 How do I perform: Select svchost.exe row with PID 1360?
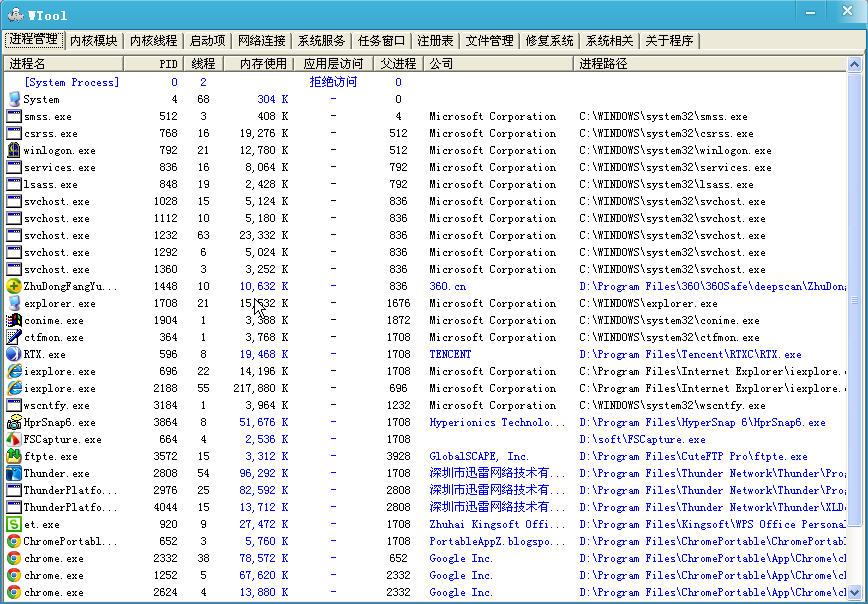[425, 270]
